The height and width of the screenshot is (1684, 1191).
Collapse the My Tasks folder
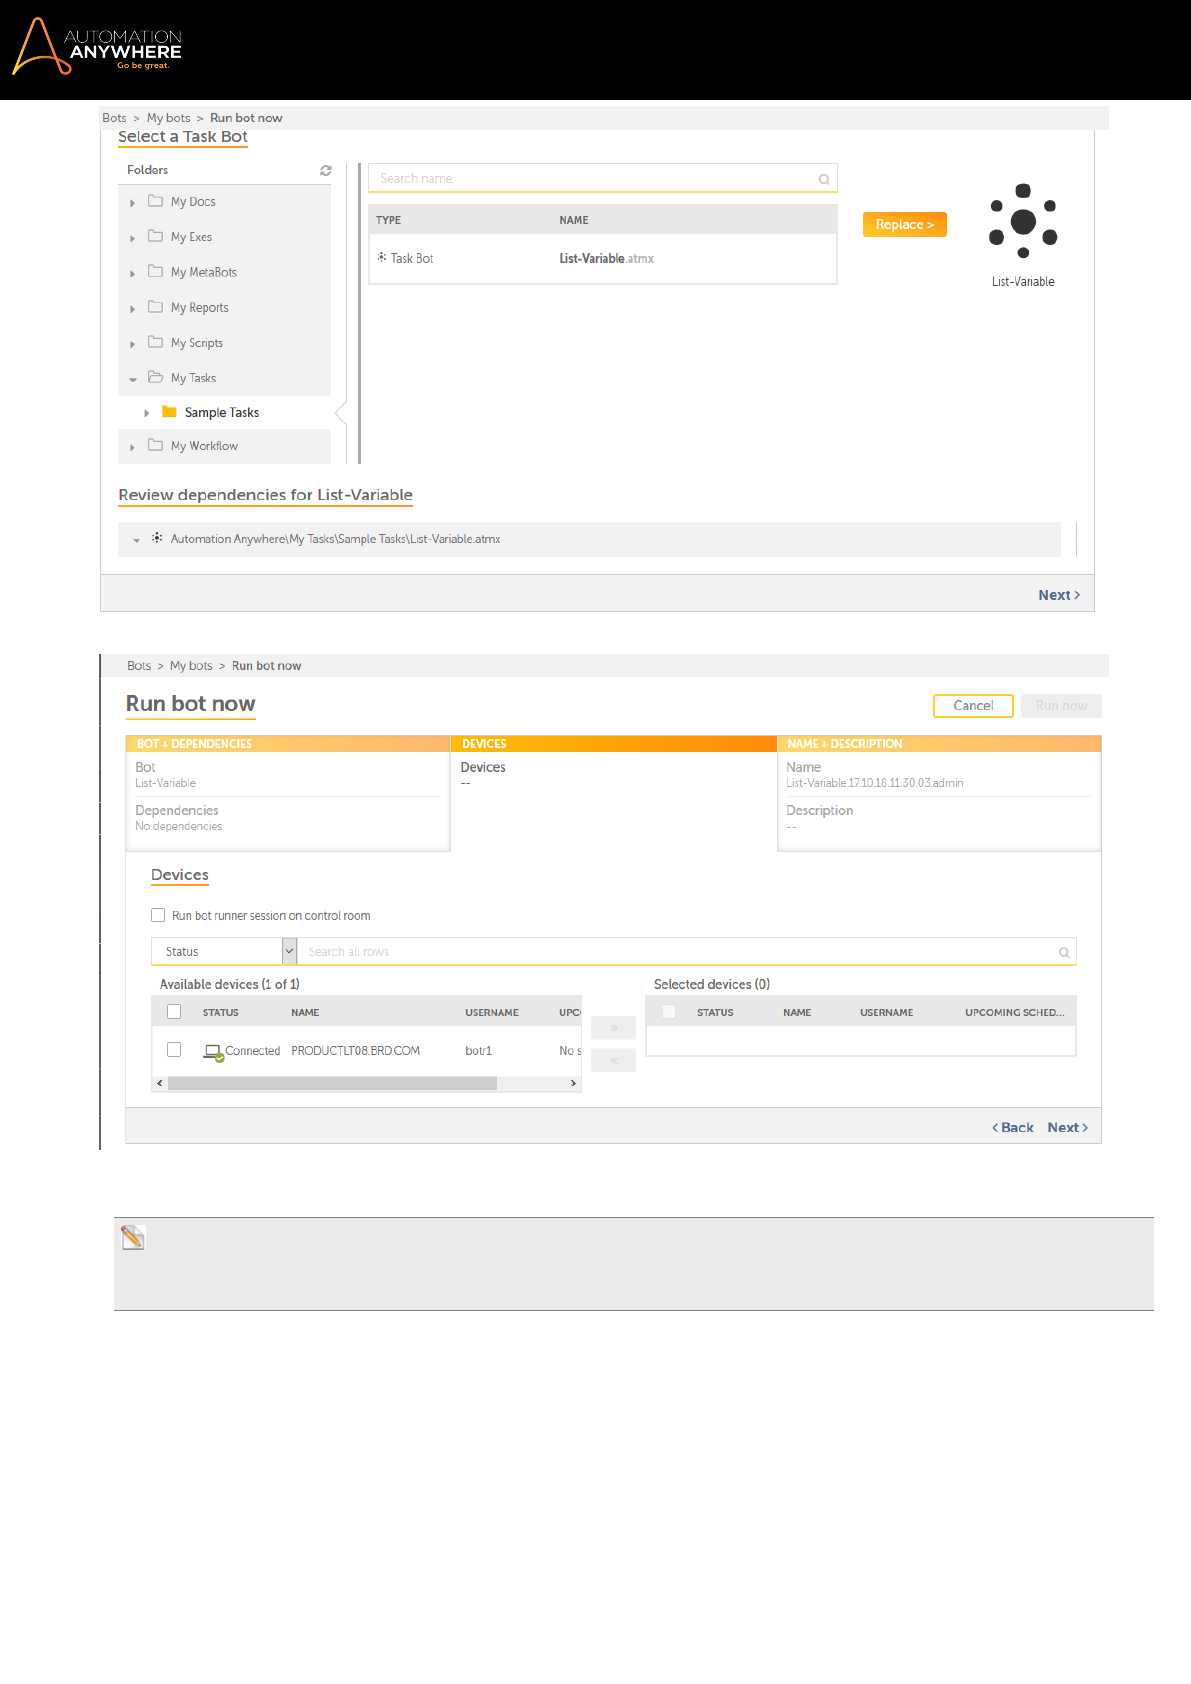pyautogui.click(x=132, y=379)
